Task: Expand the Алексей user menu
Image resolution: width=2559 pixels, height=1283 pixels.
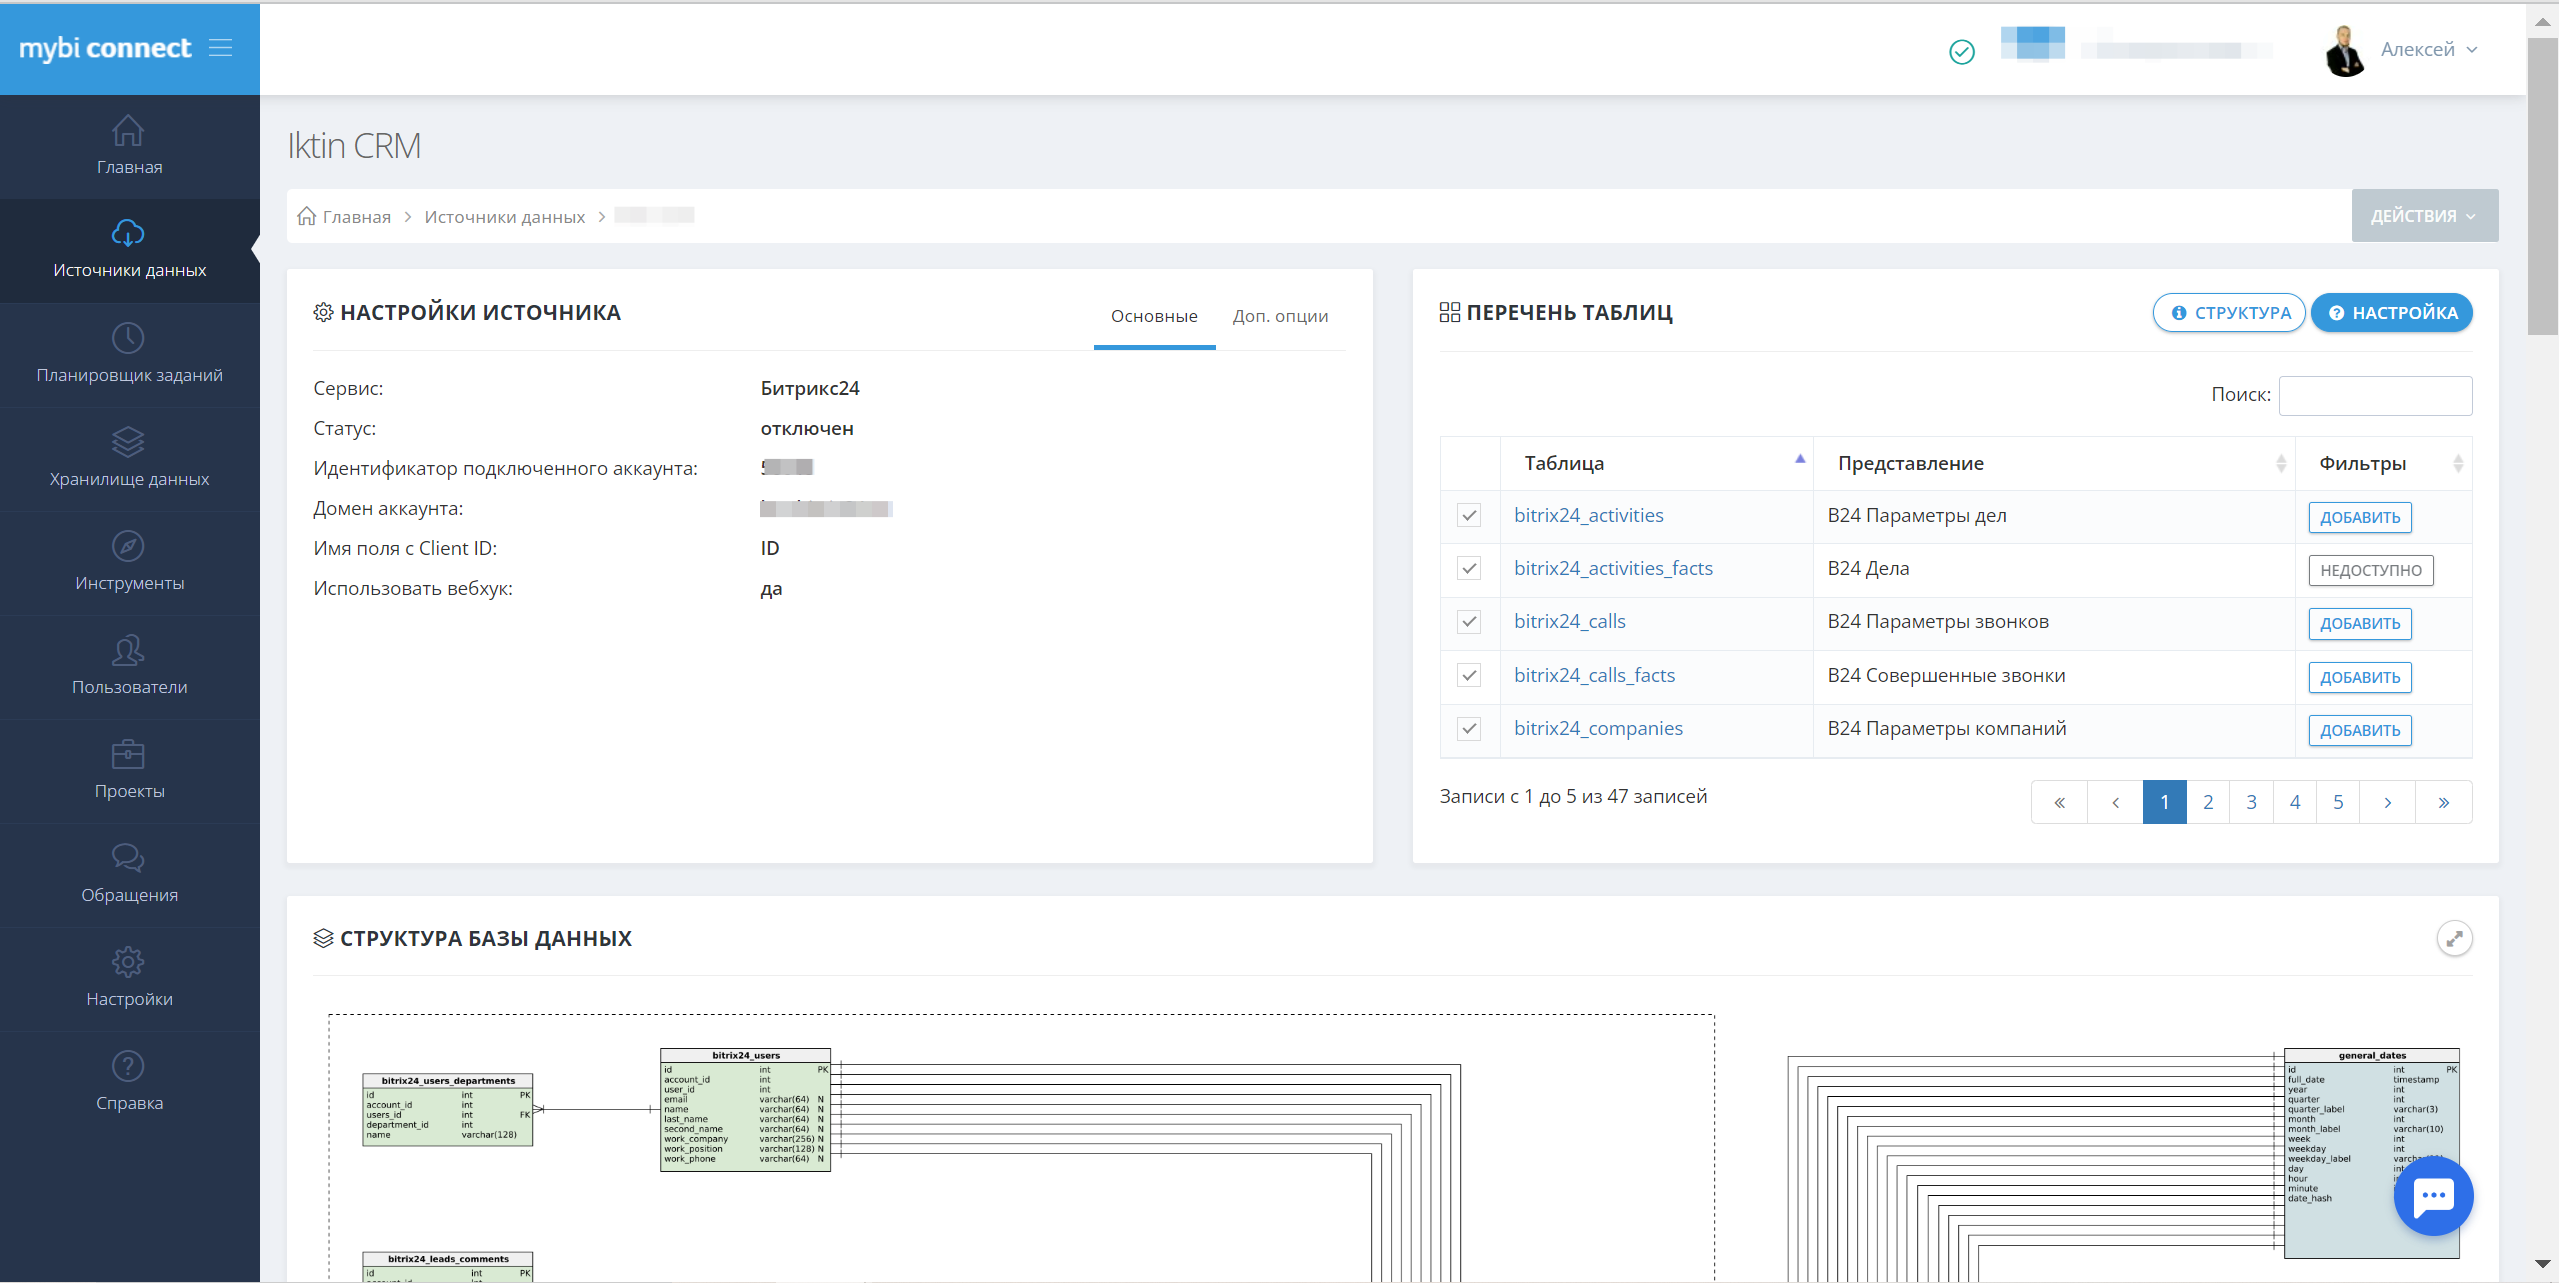Action: (x=2428, y=49)
